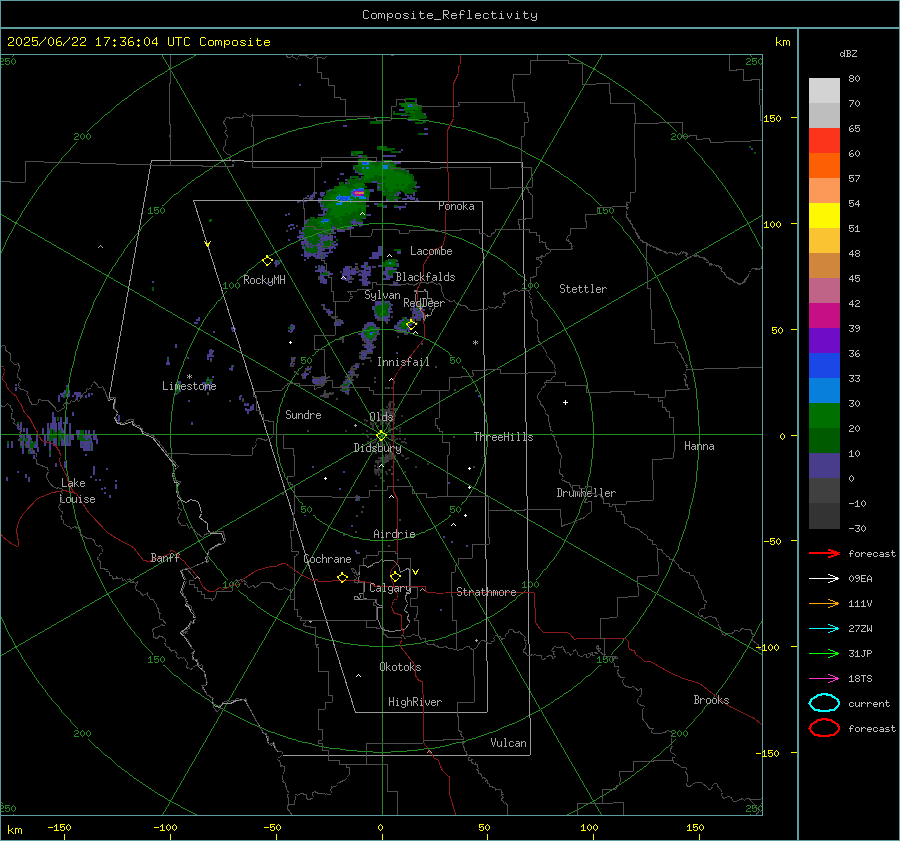
Task: Click the Banff town label
Action: [x=165, y=557]
